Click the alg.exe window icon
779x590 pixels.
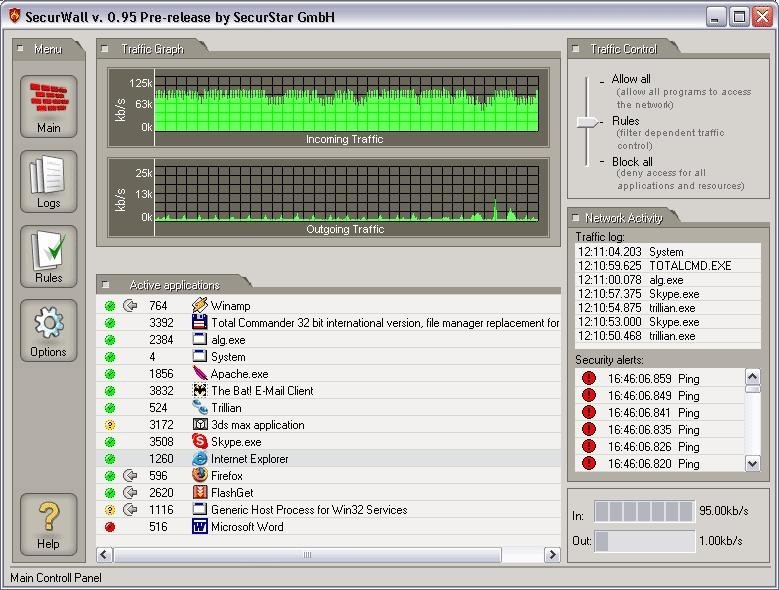(x=200, y=339)
